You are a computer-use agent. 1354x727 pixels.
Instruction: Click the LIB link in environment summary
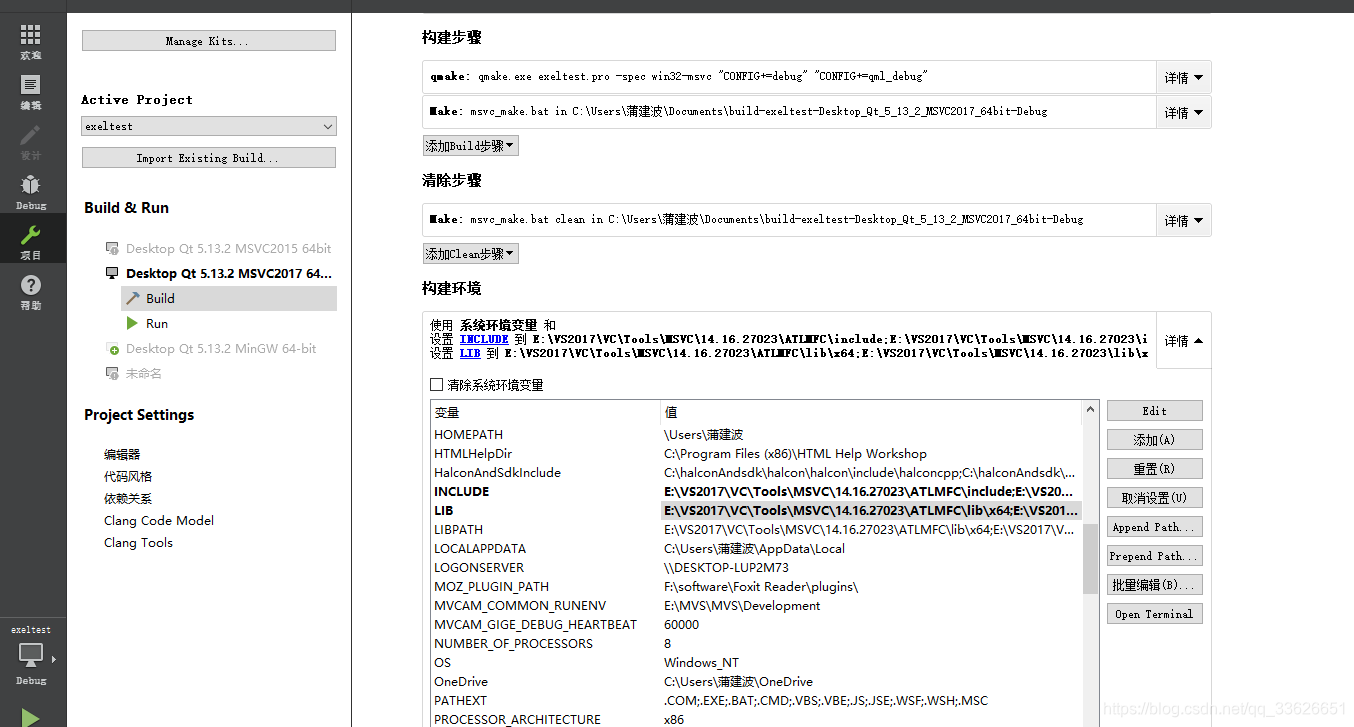click(470, 353)
